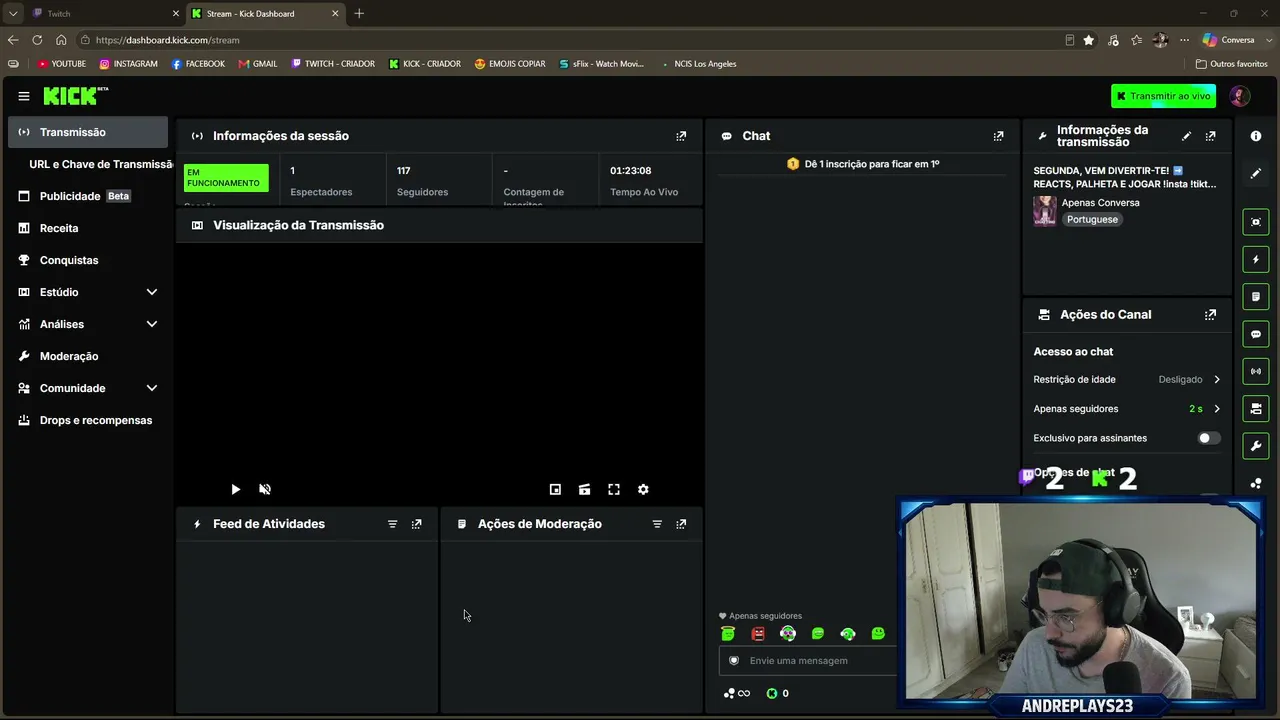Screen dimensions: 1280x720
Task: Open the browser tab list dropdown
Action: click(x=13, y=14)
